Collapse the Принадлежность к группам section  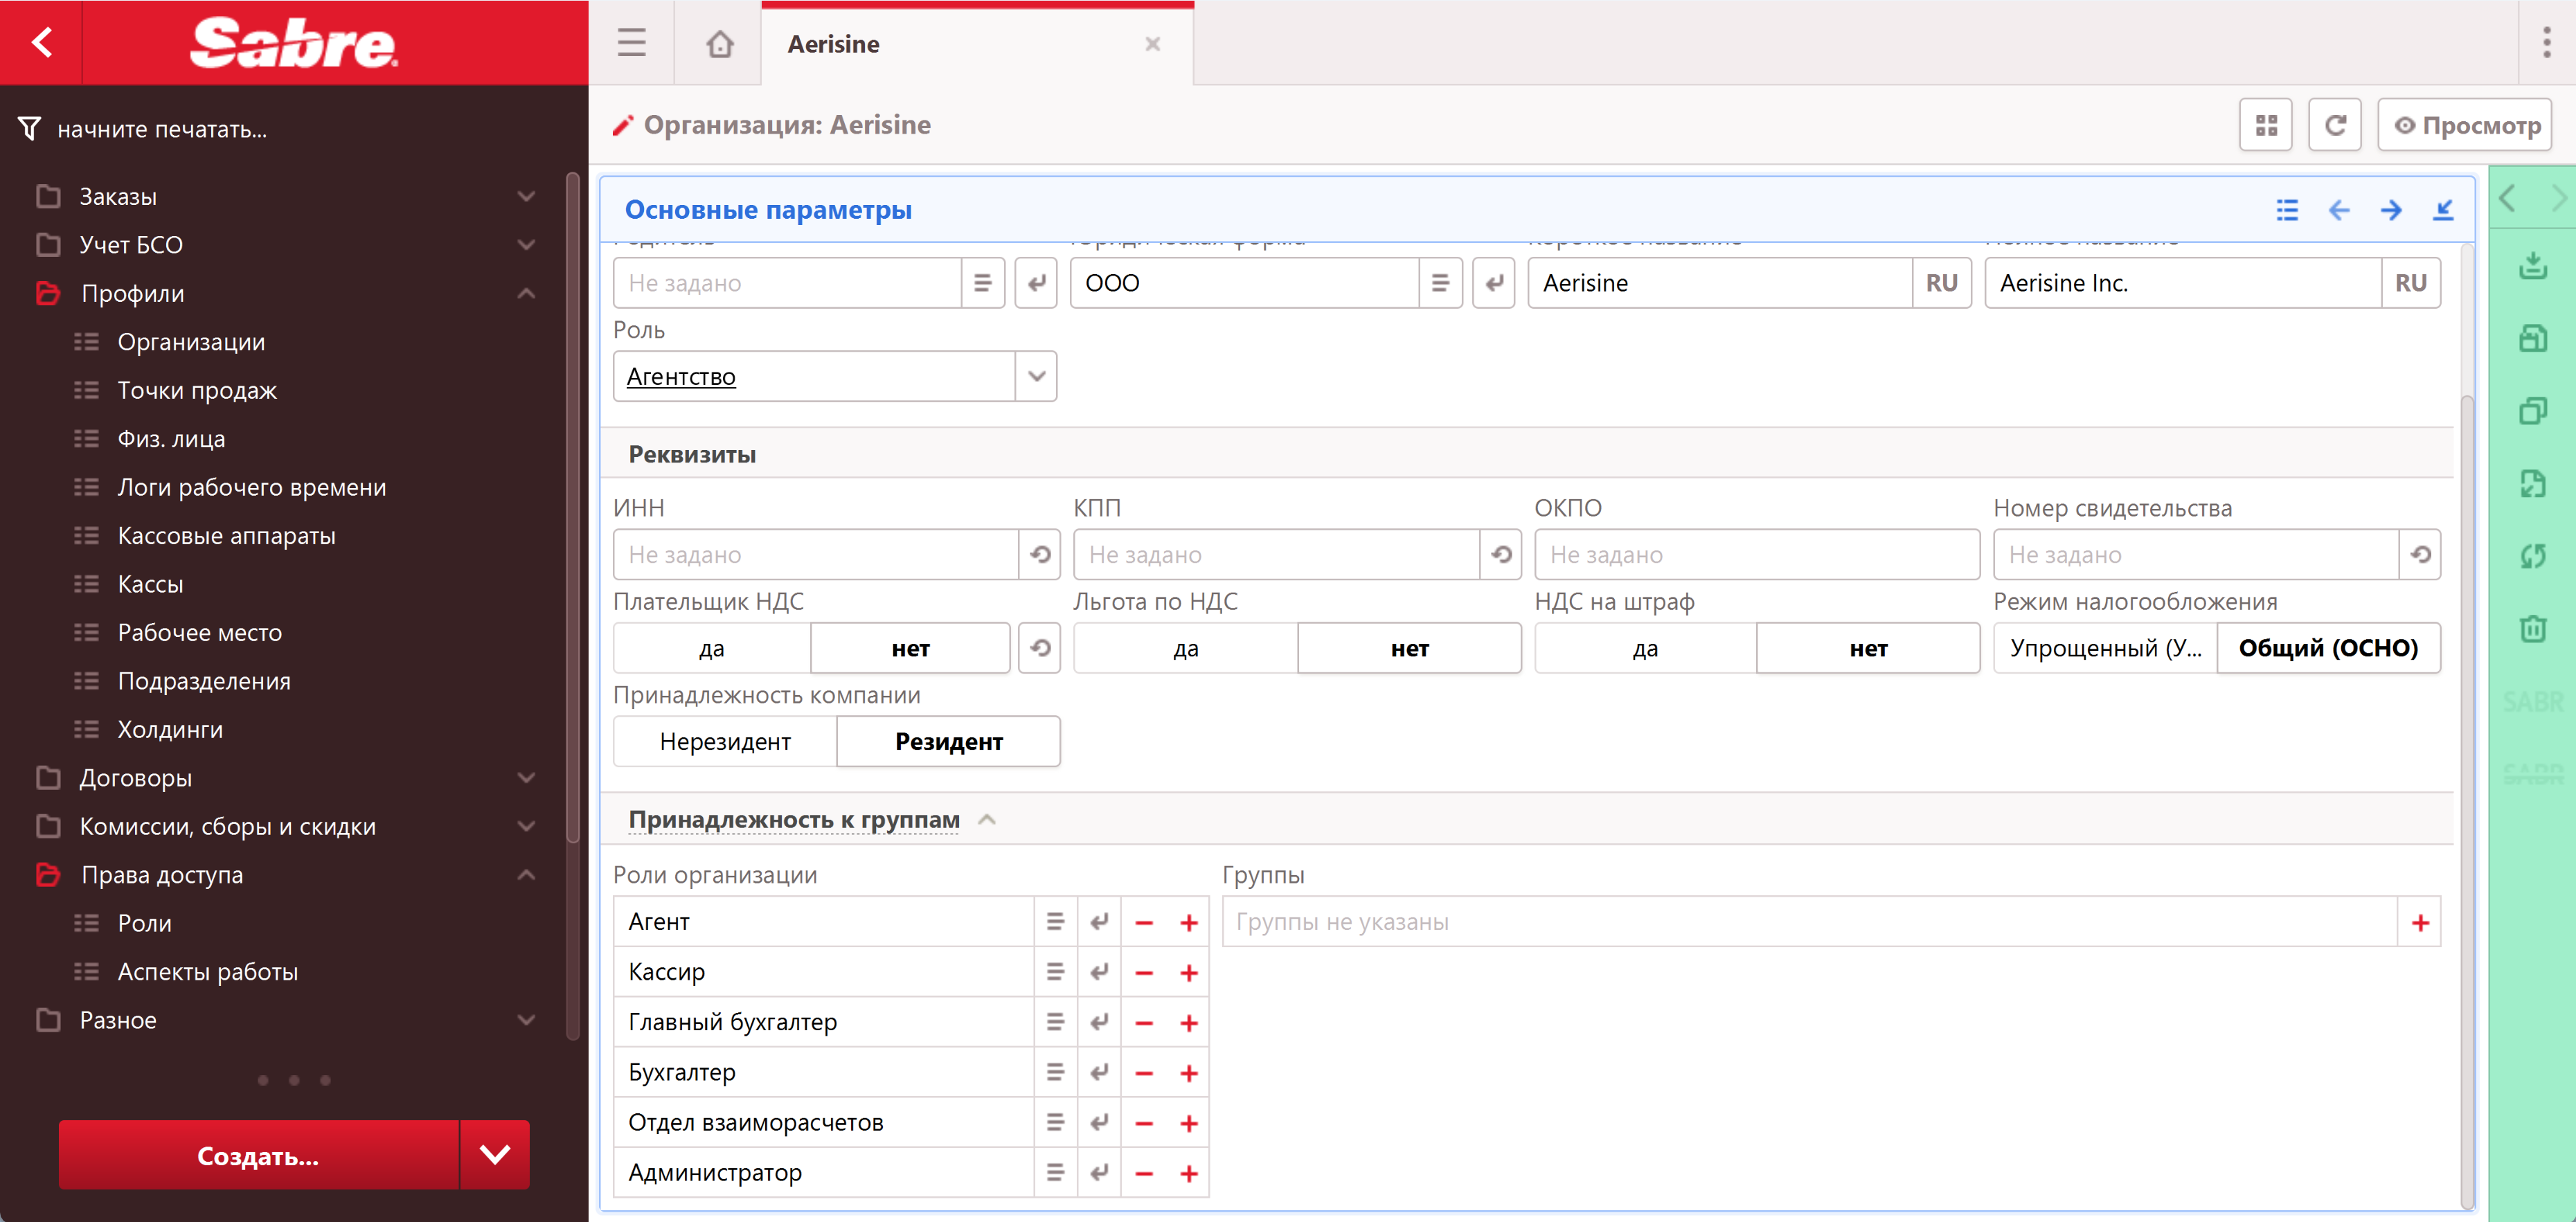[987, 820]
